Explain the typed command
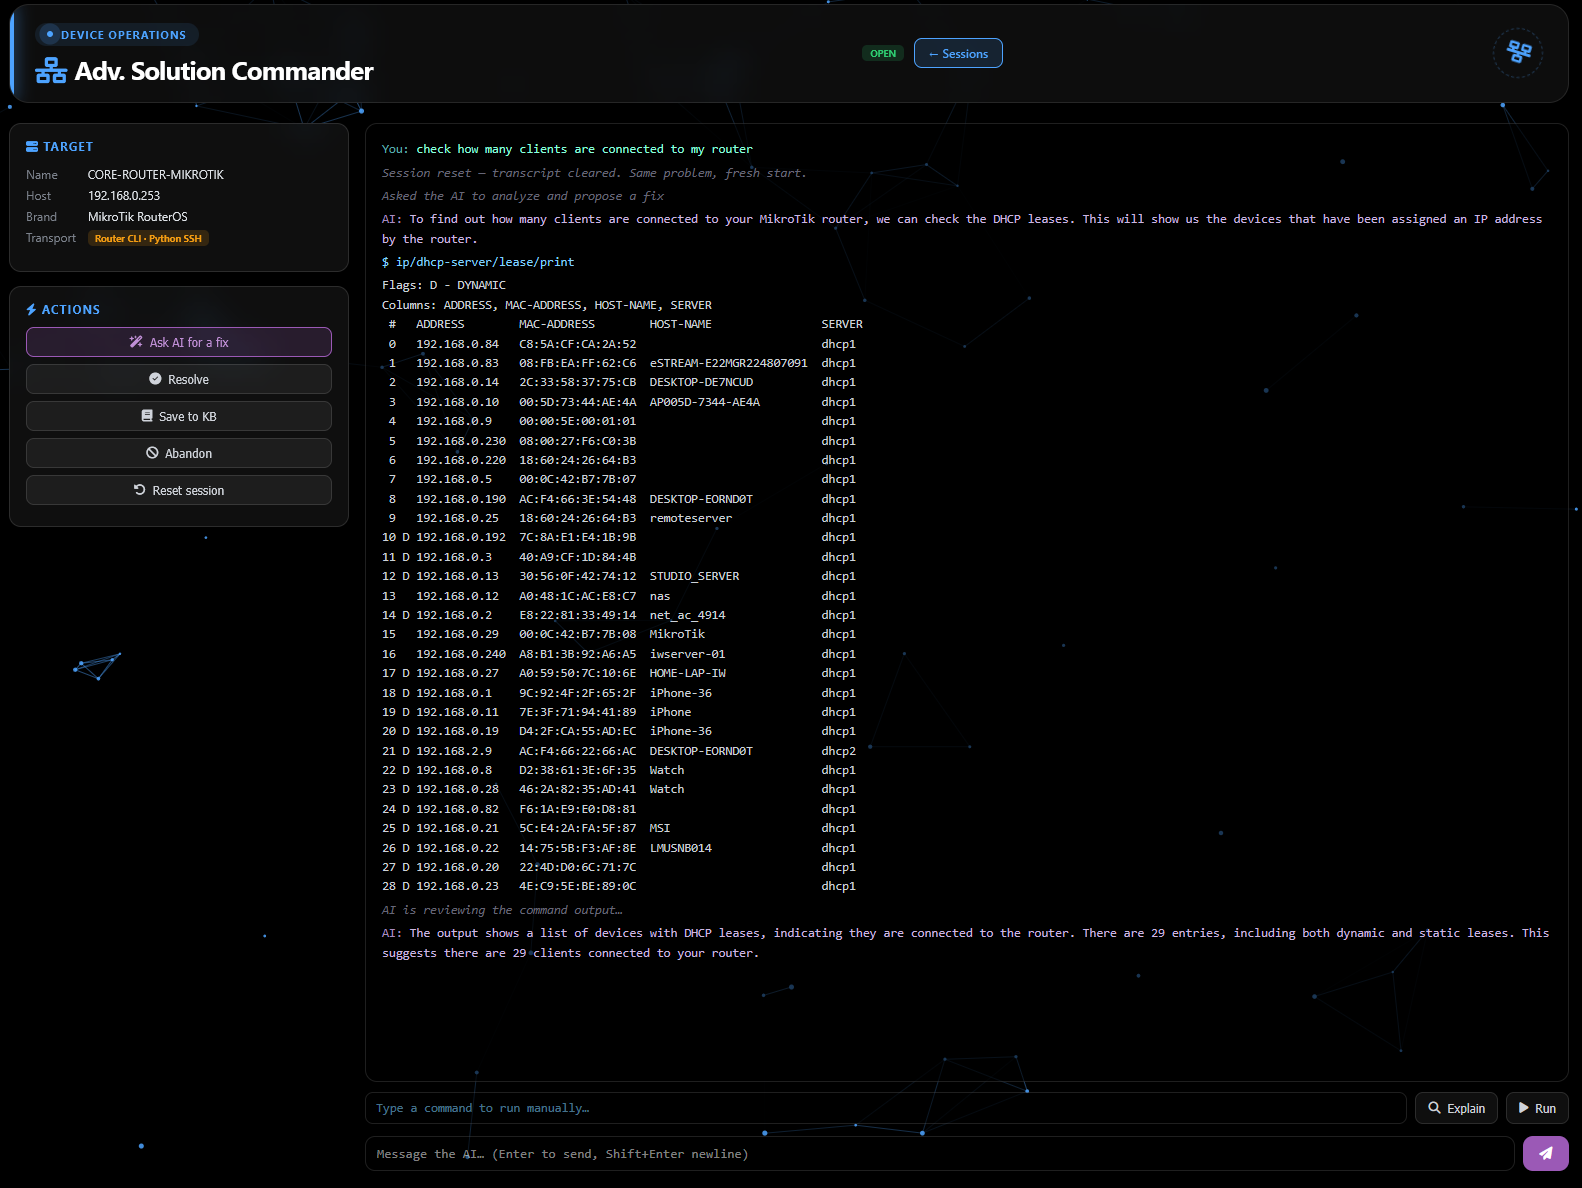This screenshot has width=1582, height=1188. pyautogui.click(x=1456, y=1108)
